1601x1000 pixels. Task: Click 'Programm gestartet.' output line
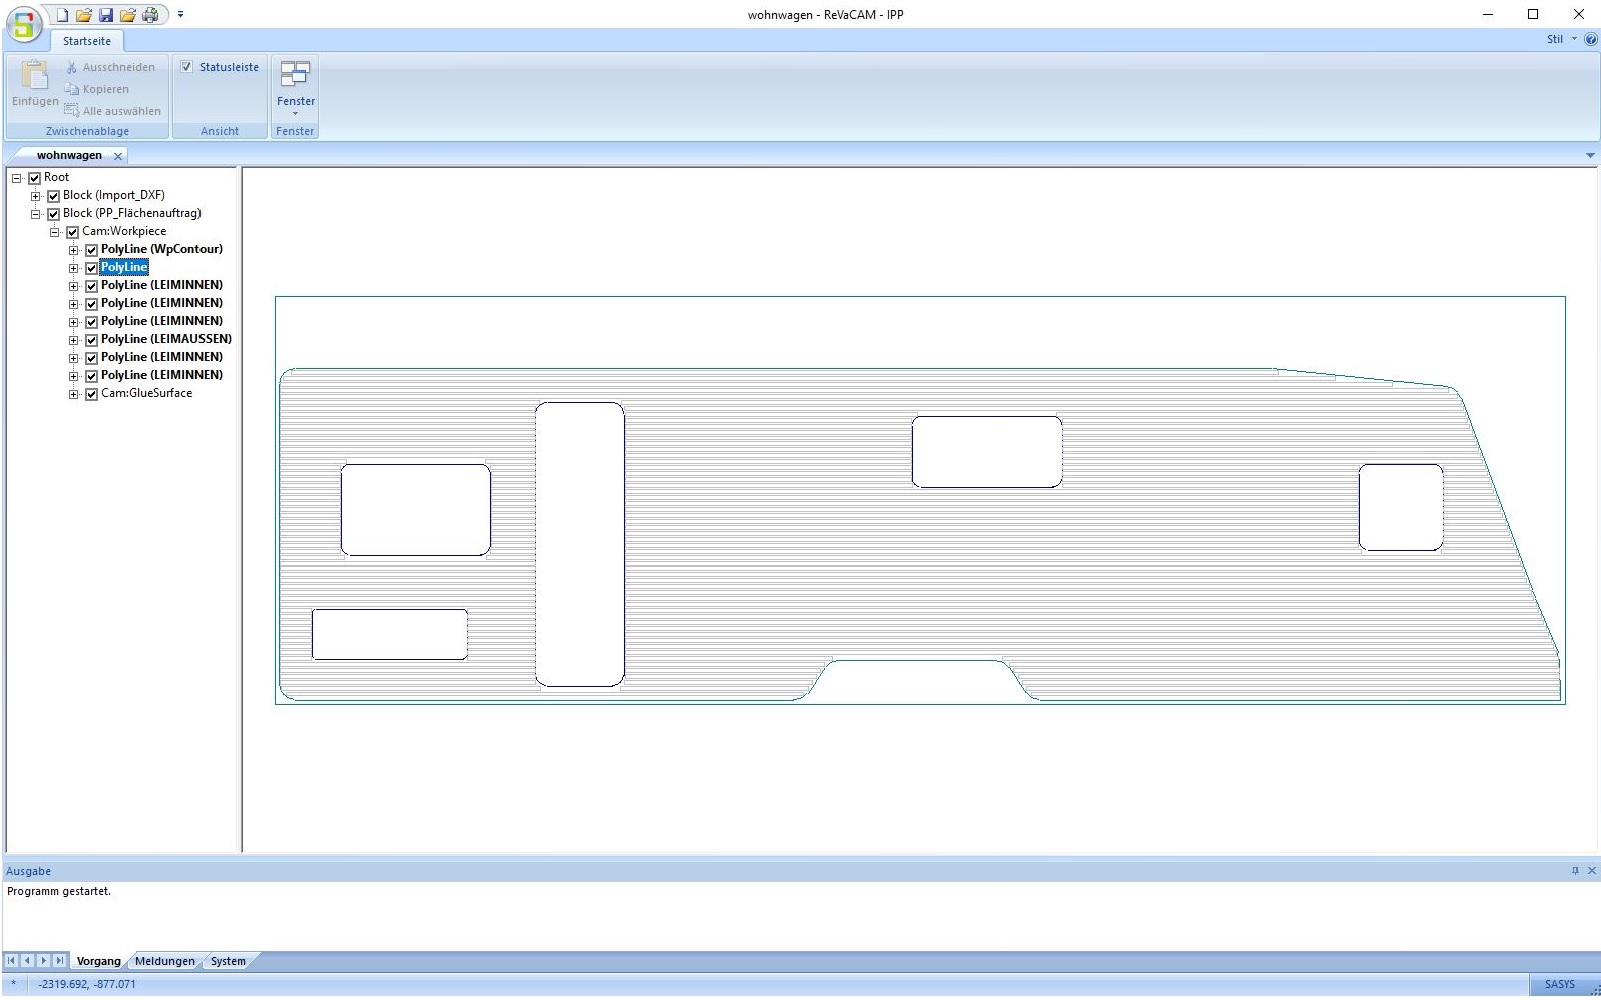(x=59, y=891)
